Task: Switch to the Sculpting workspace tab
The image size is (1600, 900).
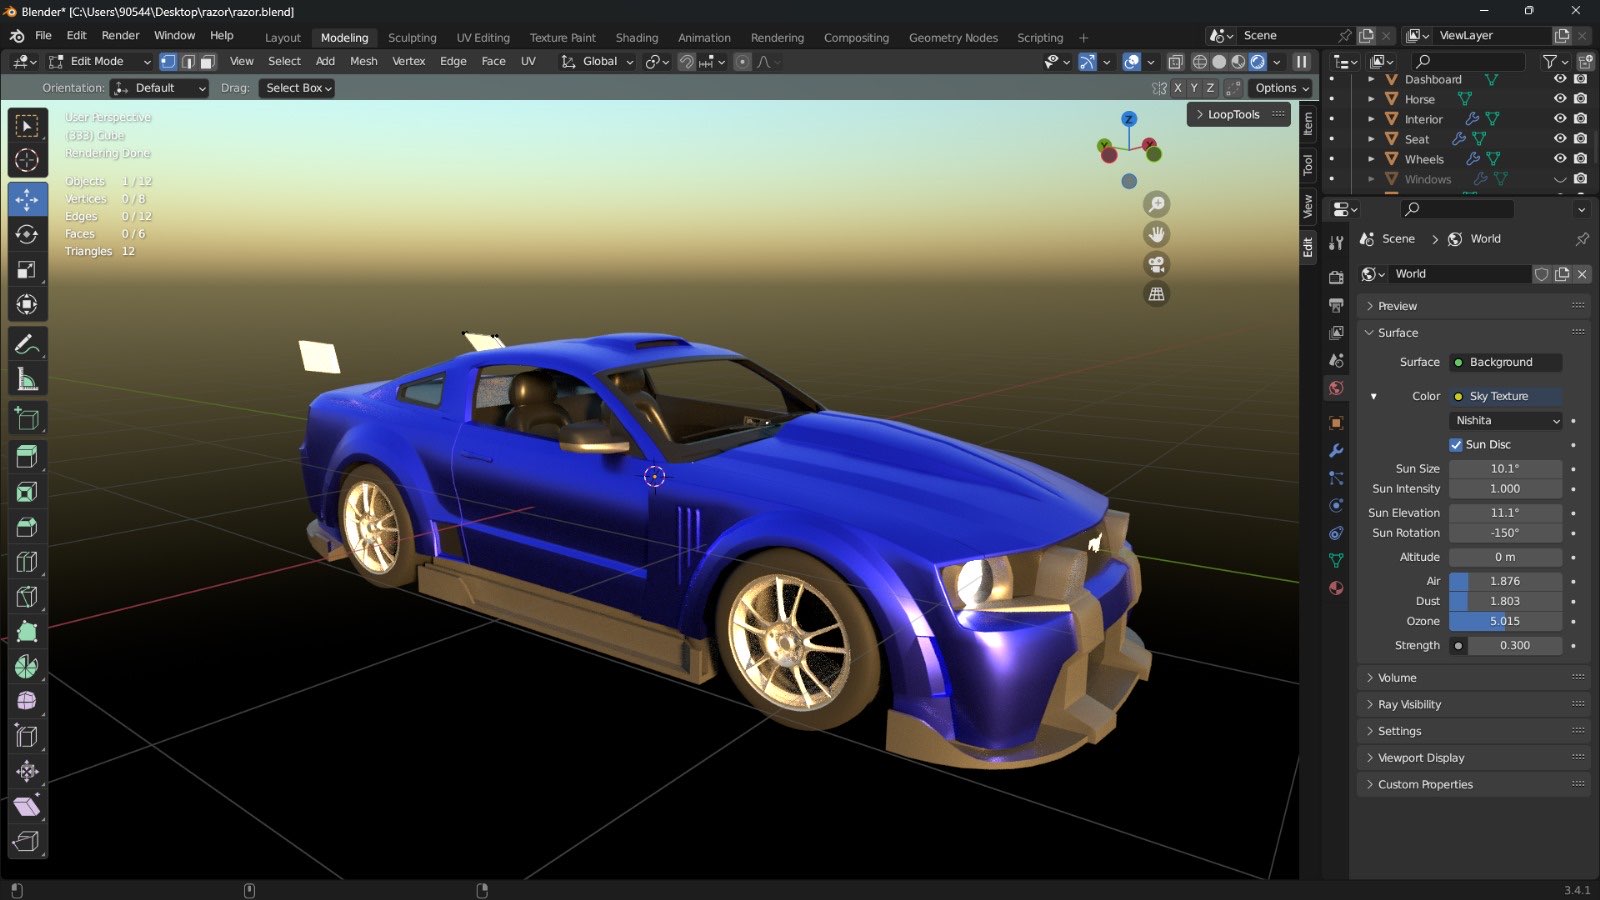Action: pos(412,38)
